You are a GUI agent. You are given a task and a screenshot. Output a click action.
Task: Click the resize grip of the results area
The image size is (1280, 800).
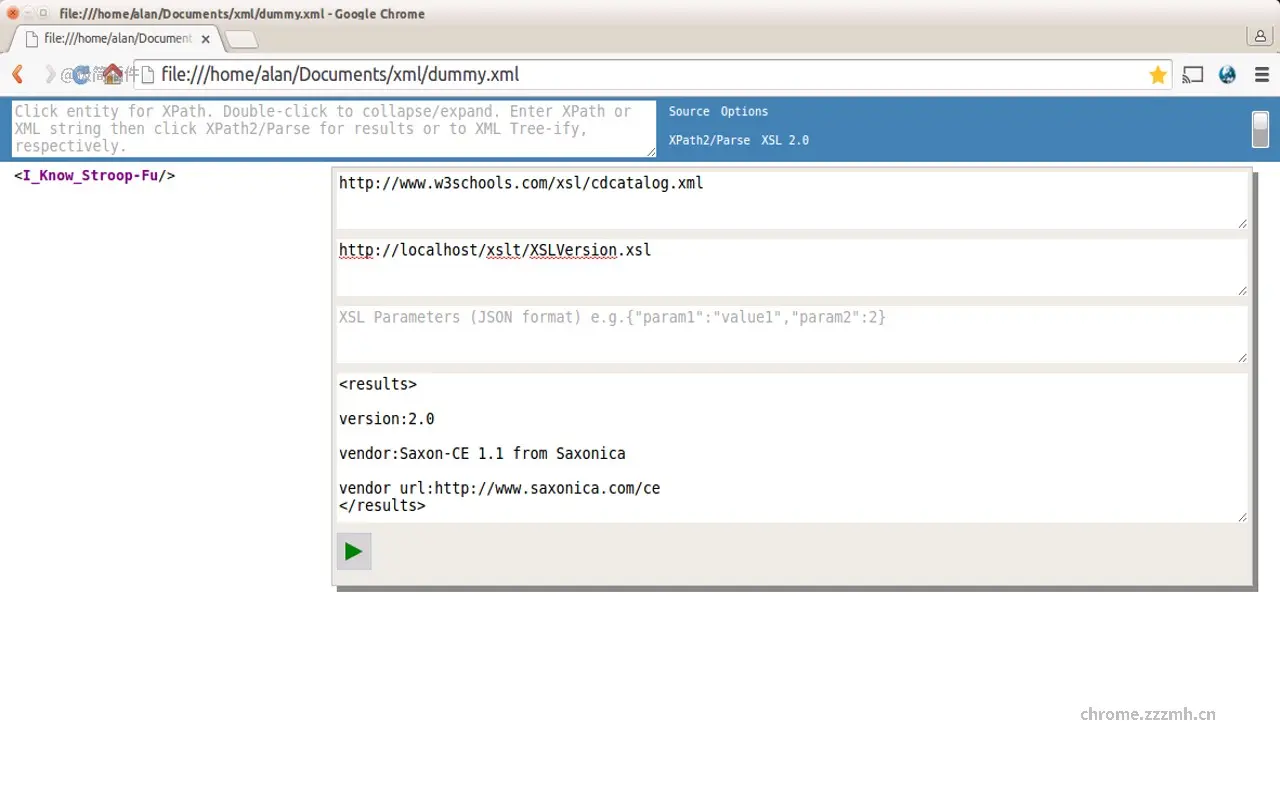click(x=1242, y=516)
